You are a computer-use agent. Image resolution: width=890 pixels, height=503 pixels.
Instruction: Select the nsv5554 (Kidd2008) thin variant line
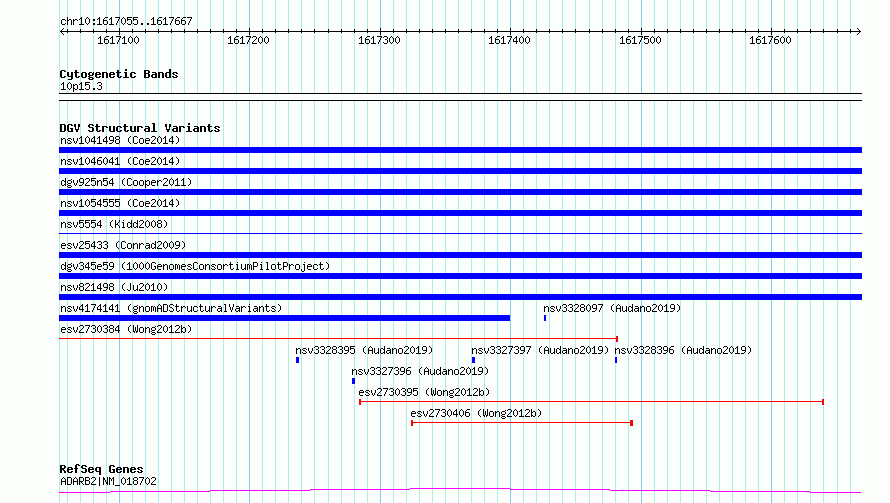click(460, 233)
